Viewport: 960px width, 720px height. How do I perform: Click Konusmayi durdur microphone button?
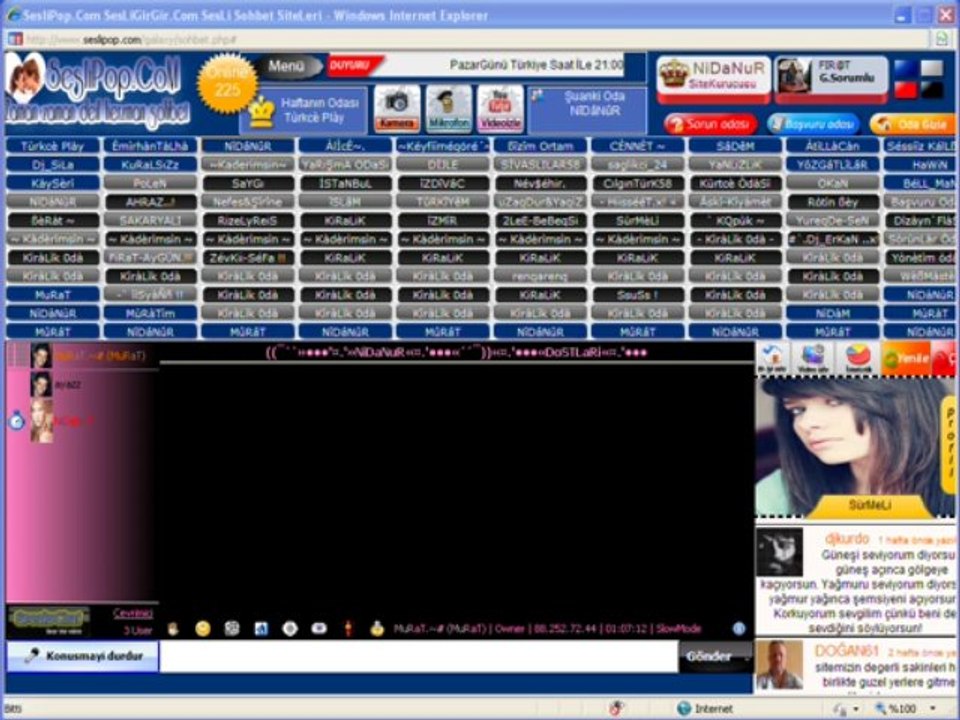tap(83, 656)
